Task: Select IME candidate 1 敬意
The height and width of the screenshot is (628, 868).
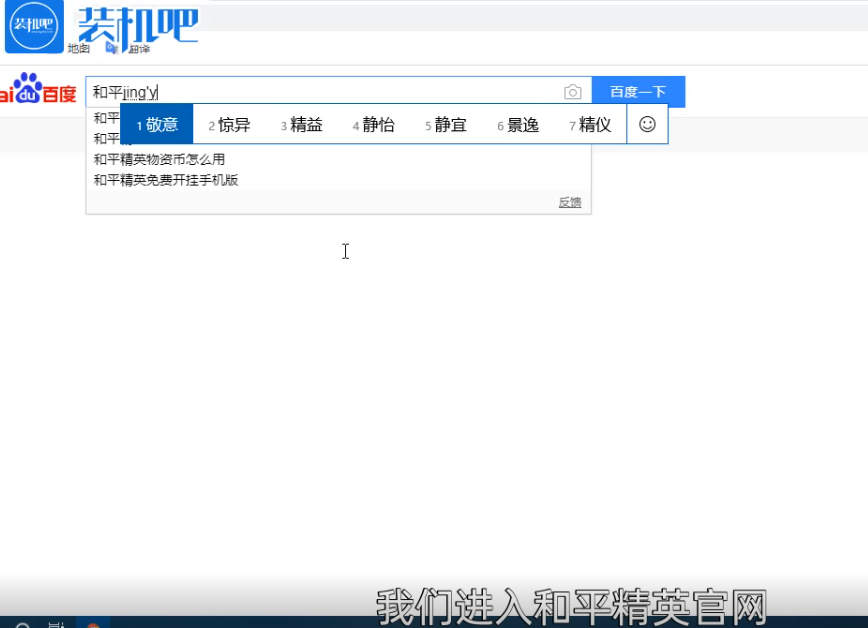Action: 157,125
